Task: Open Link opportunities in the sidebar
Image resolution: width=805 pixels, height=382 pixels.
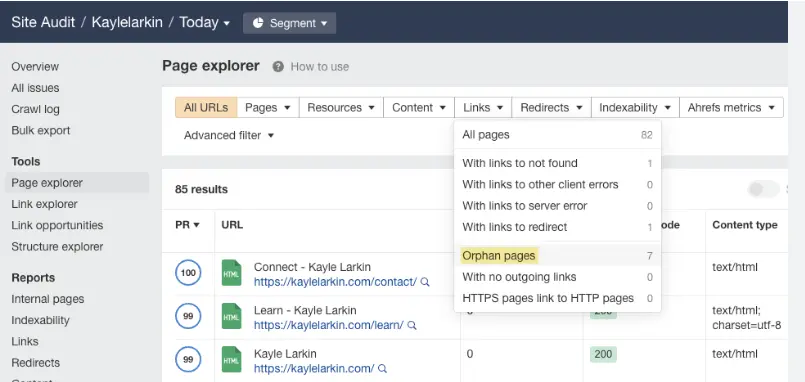Action: click(x=57, y=225)
